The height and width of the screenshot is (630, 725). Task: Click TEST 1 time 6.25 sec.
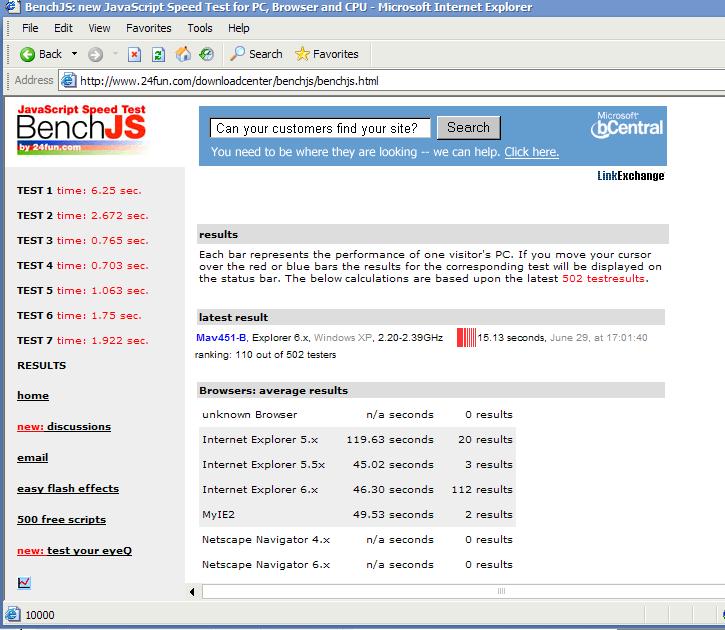coord(79,190)
